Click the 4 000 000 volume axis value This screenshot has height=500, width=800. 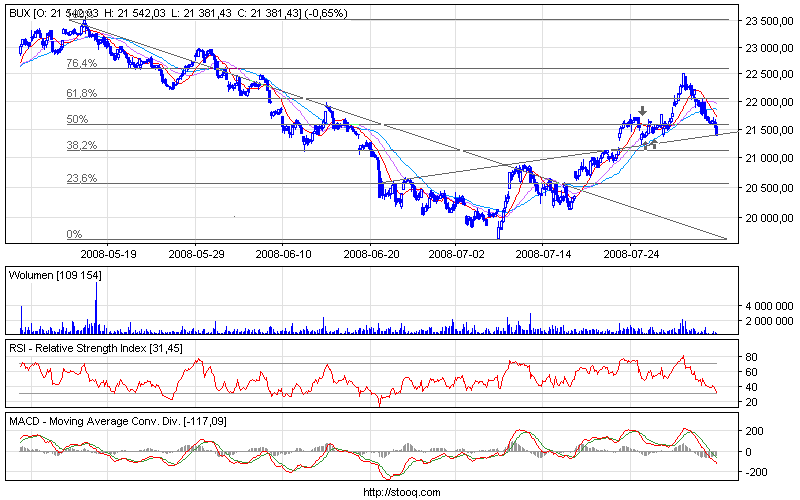[769, 306]
